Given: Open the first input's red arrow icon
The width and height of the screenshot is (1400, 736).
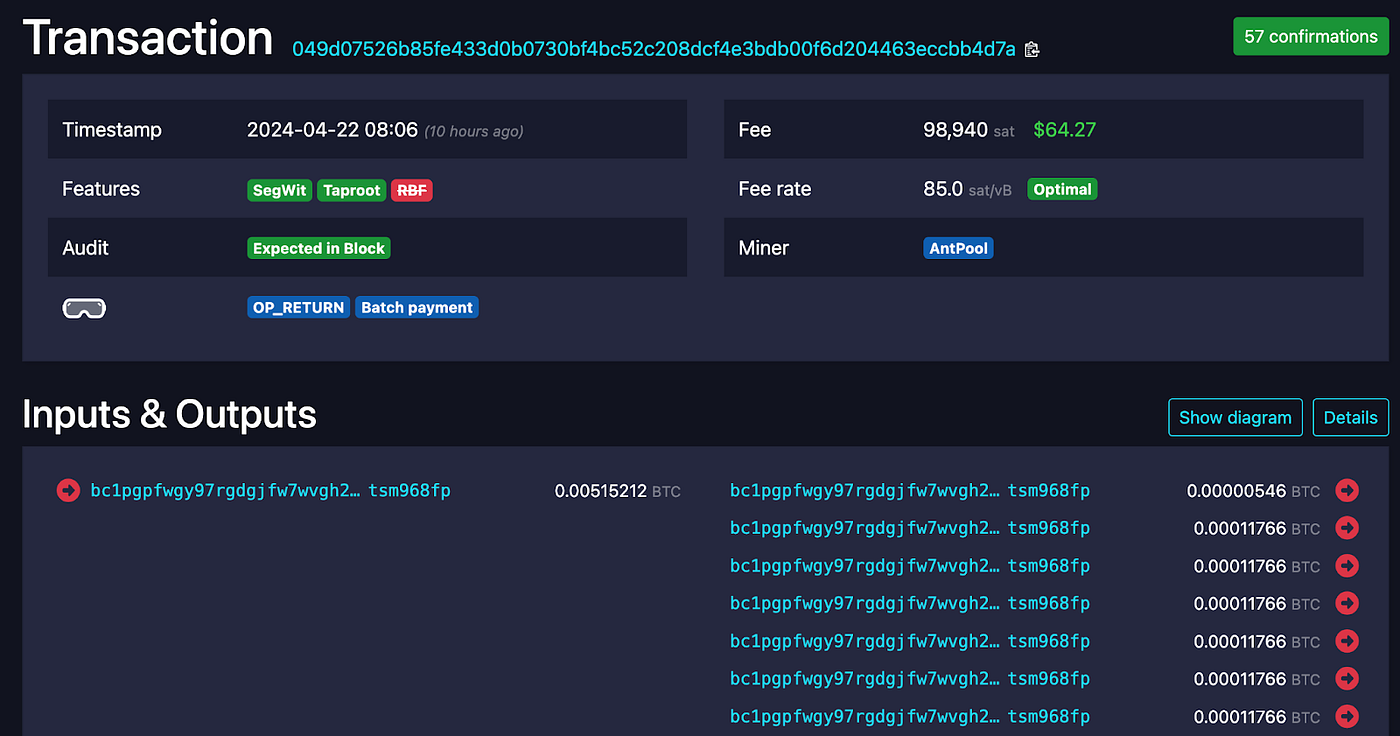Looking at the screenshot, I should click(x=67, y=491).
